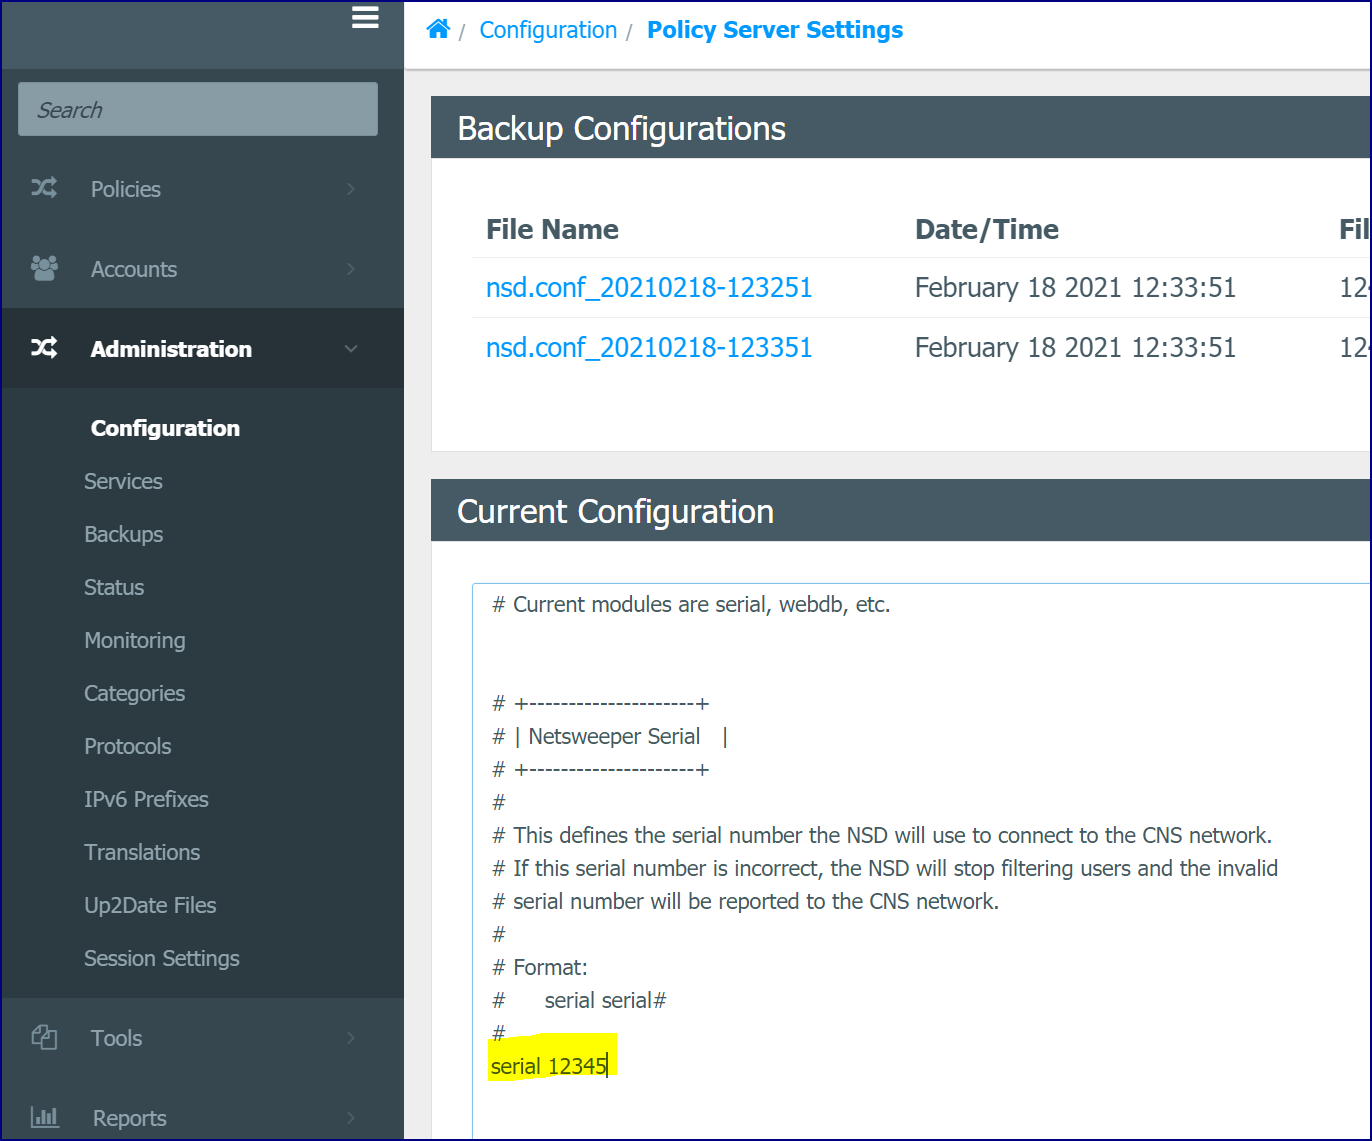Go to home via breadcrumb house icon

[438, 29]
